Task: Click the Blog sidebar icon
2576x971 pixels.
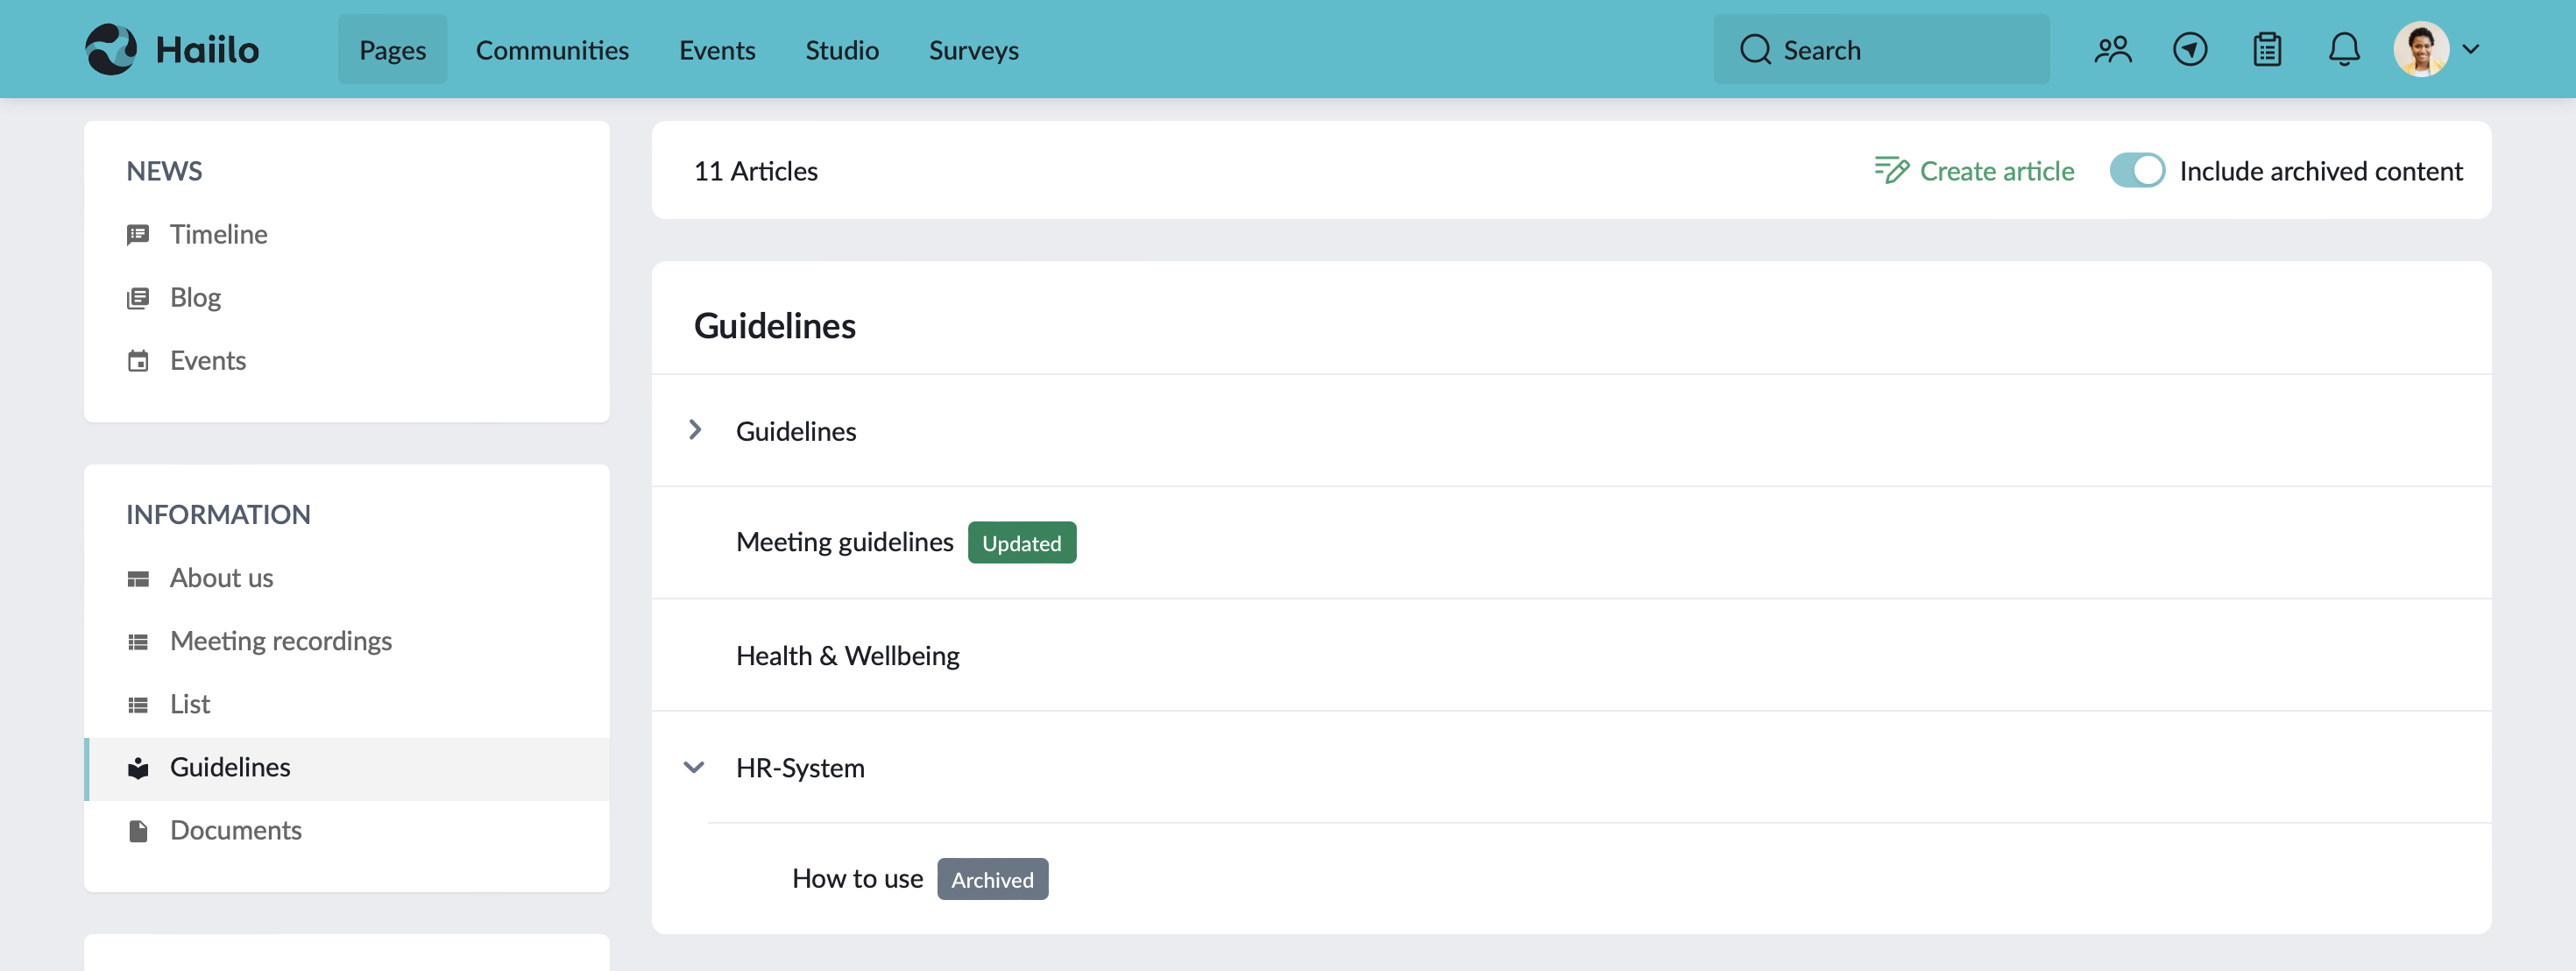Action: (138, 298)
